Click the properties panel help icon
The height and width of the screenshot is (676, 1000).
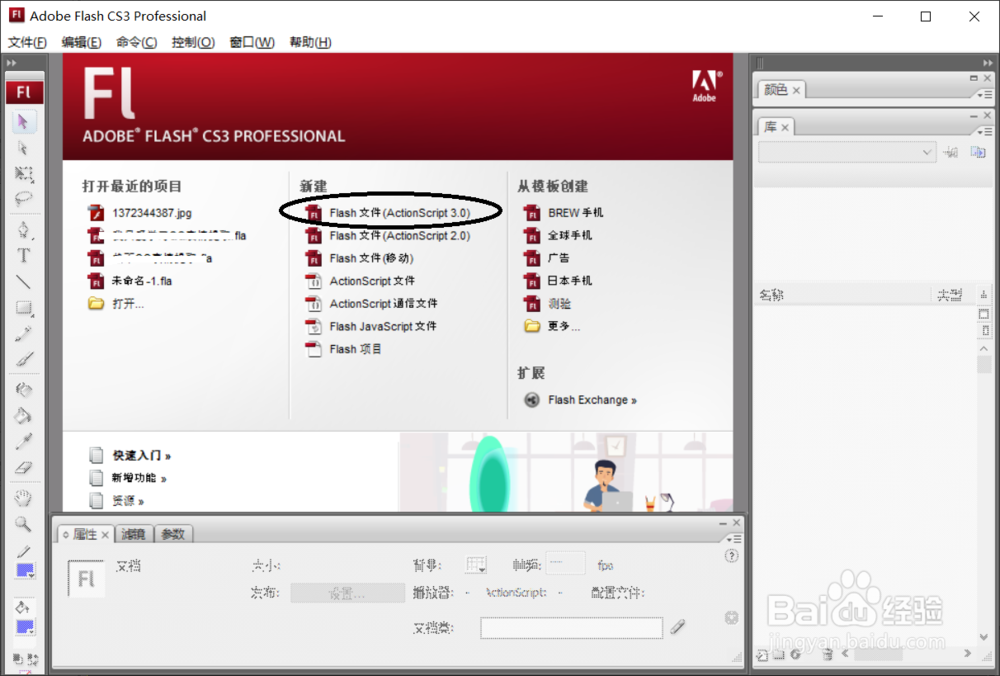pyautogui.click(x=732, y=556)
